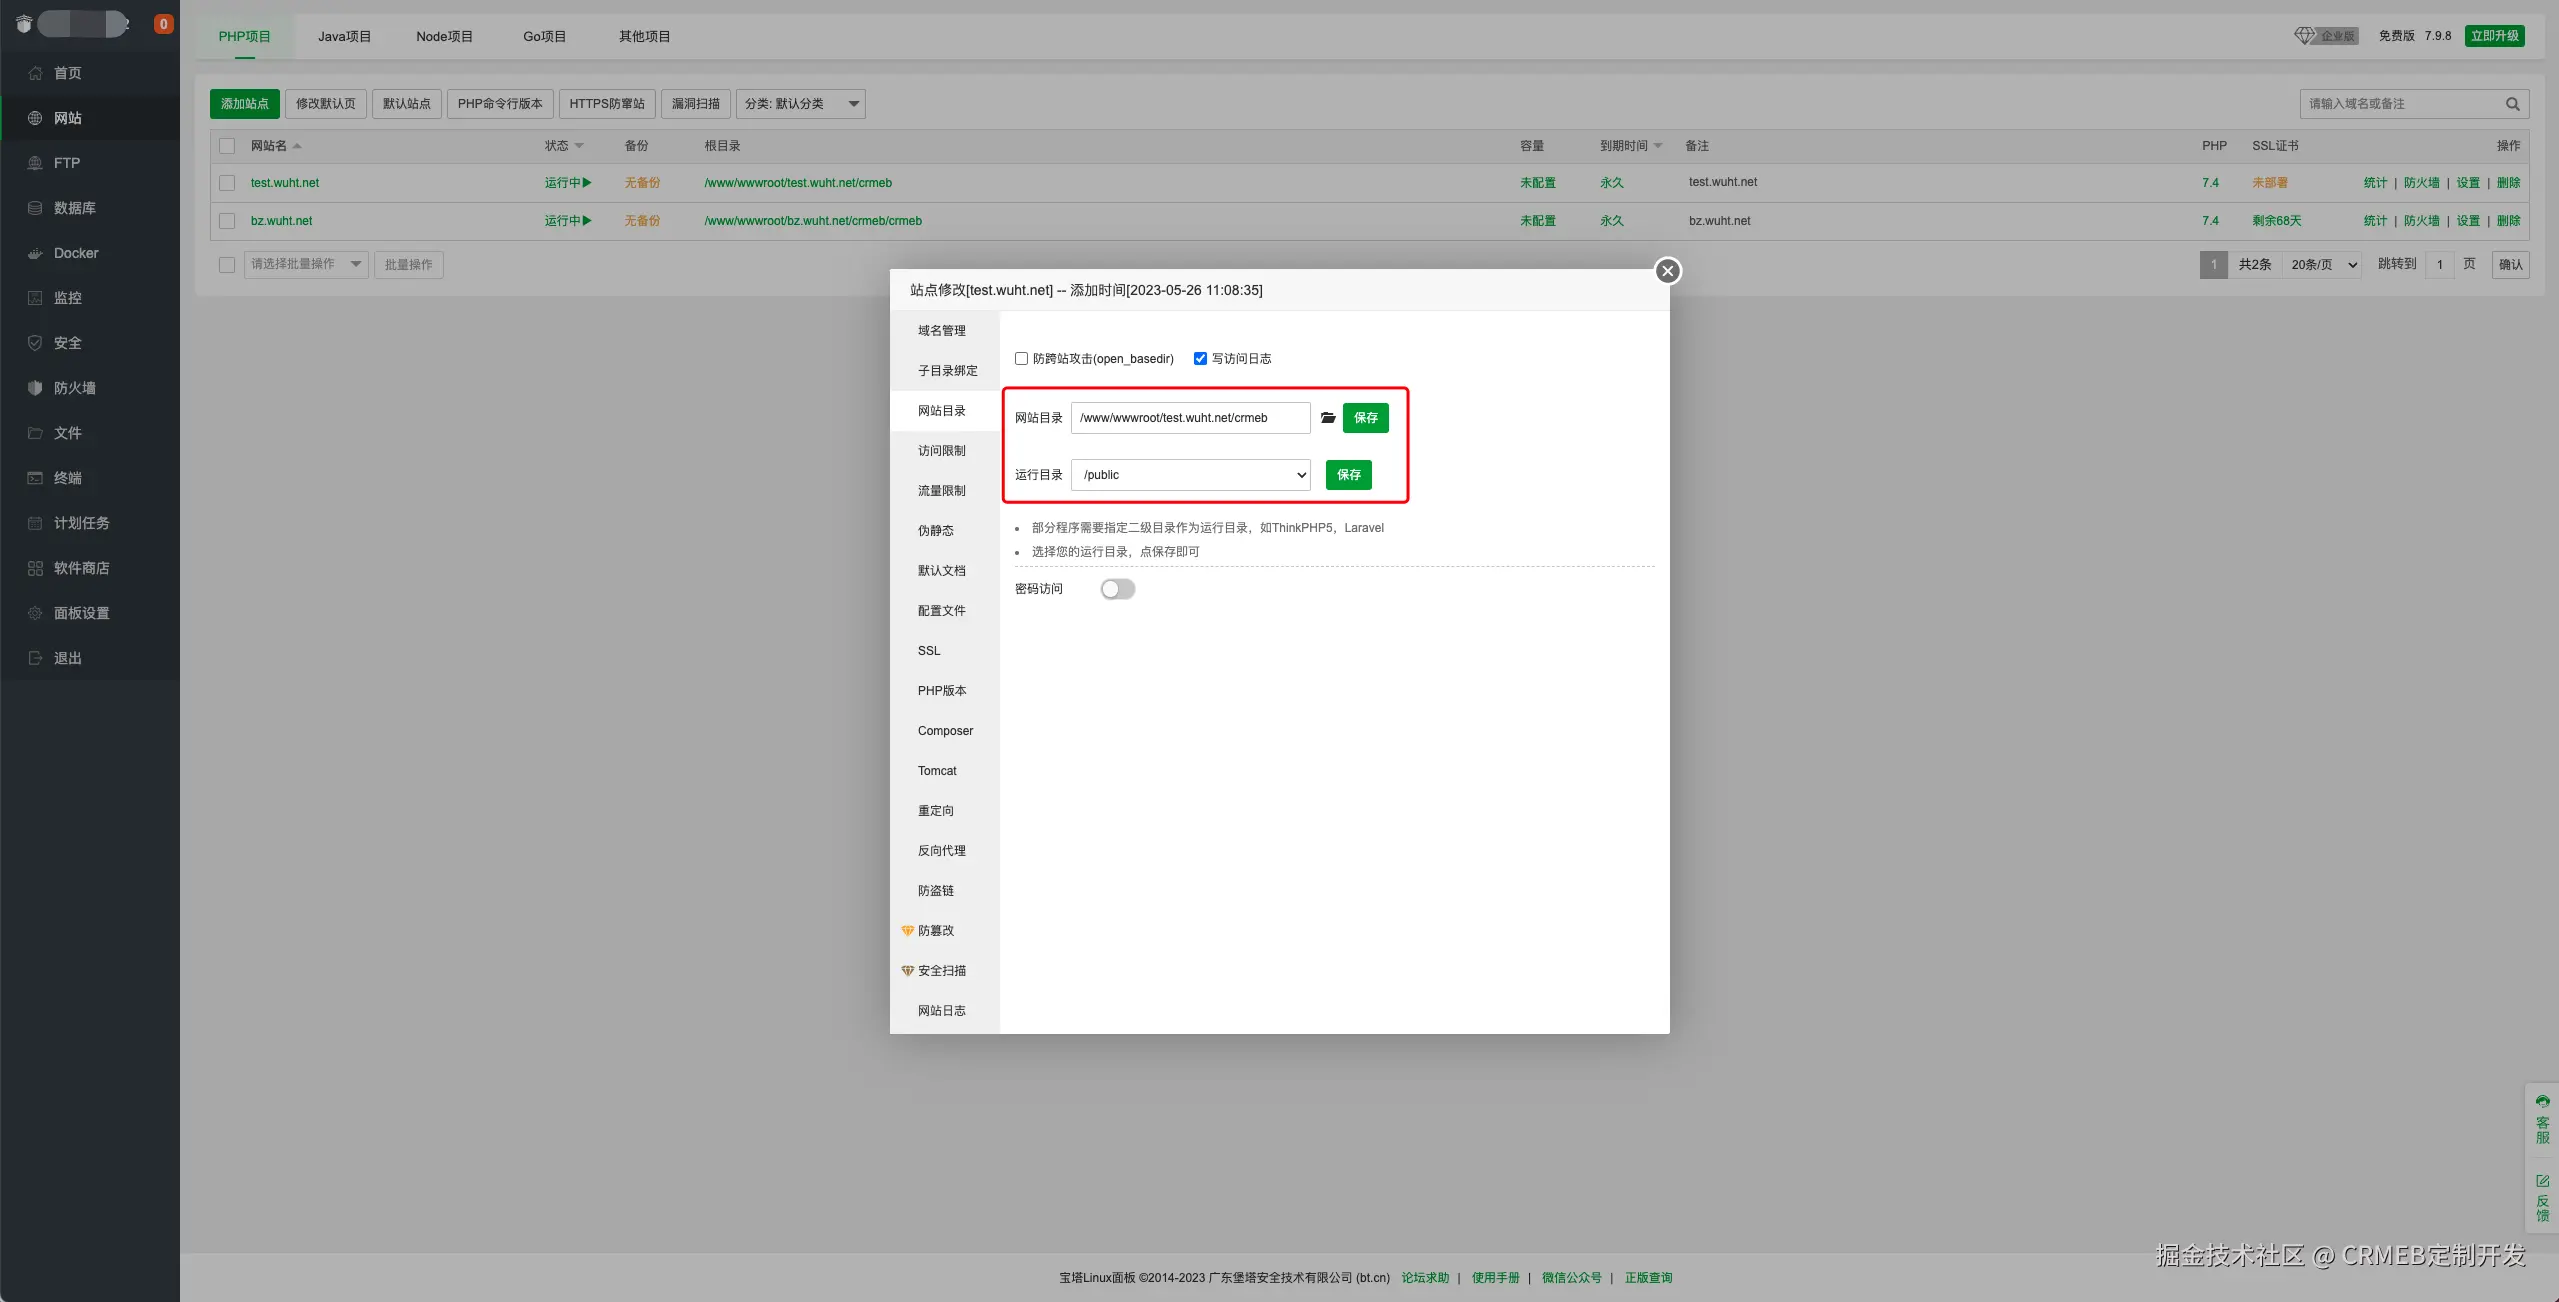The height and width of the screenshot is (1302, 2559).
Task: Click the folder browse icon beside website directory
Action: click(1327, 418)
